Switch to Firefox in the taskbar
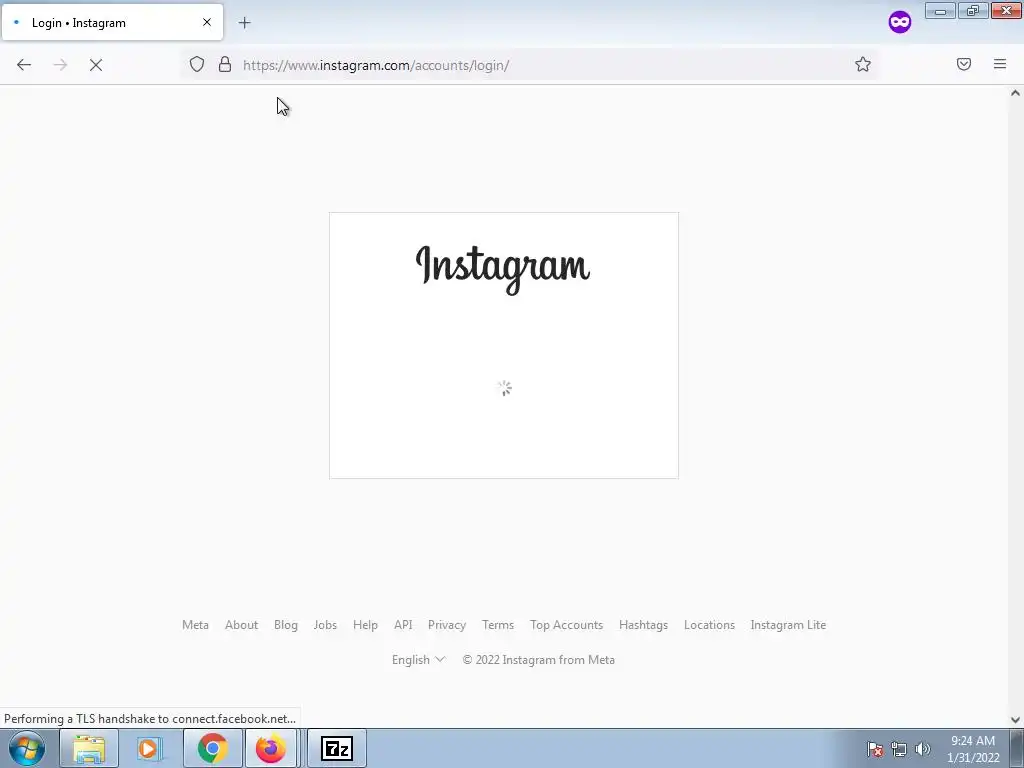This screenshot has height=768, width=1024. tap(270, 748)
